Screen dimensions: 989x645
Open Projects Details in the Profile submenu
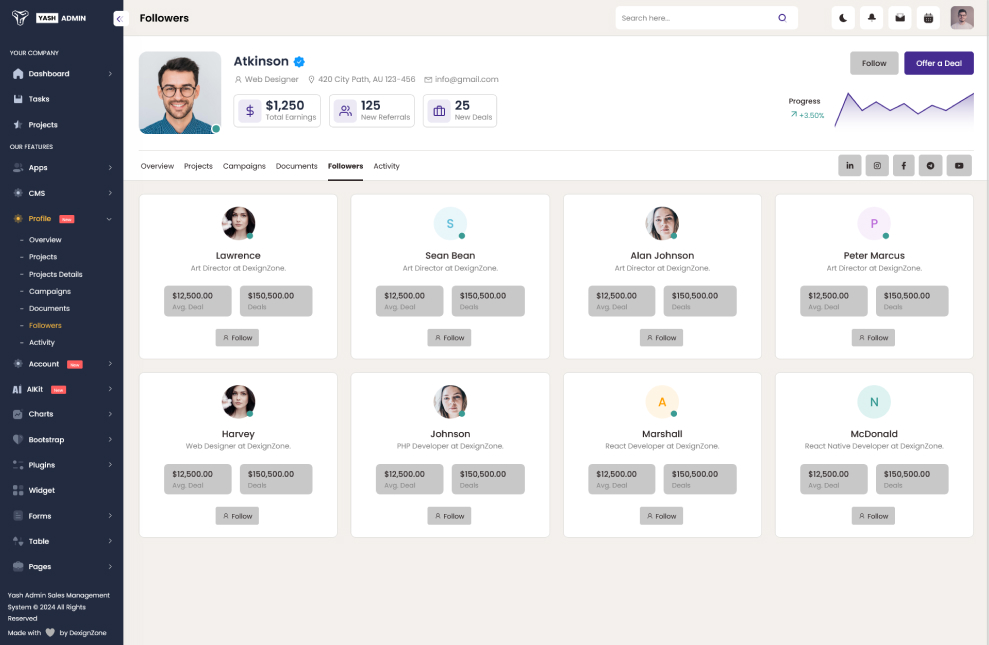tap(56, 274)
